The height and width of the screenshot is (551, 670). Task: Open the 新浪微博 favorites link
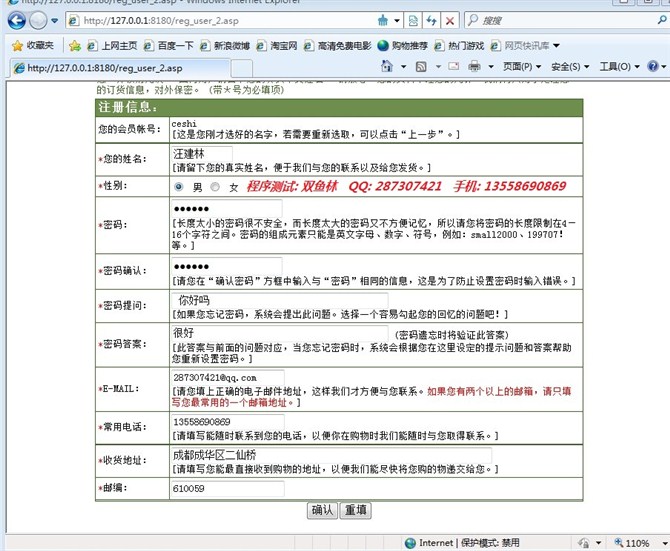(x=225, y=45)
